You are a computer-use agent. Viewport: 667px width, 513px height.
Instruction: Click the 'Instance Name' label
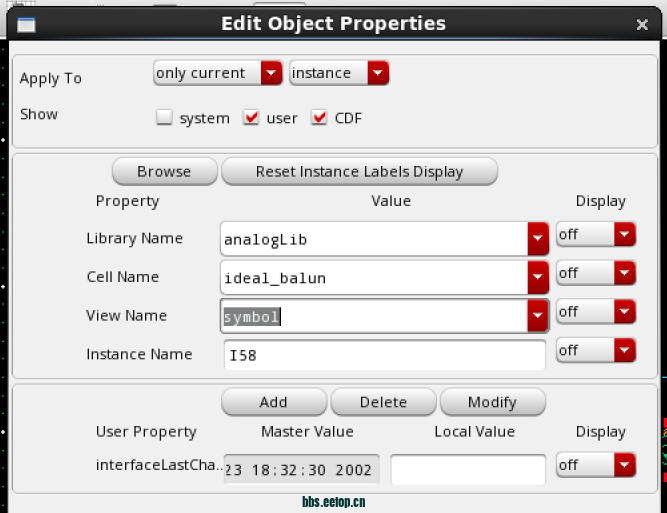[139, 354]
